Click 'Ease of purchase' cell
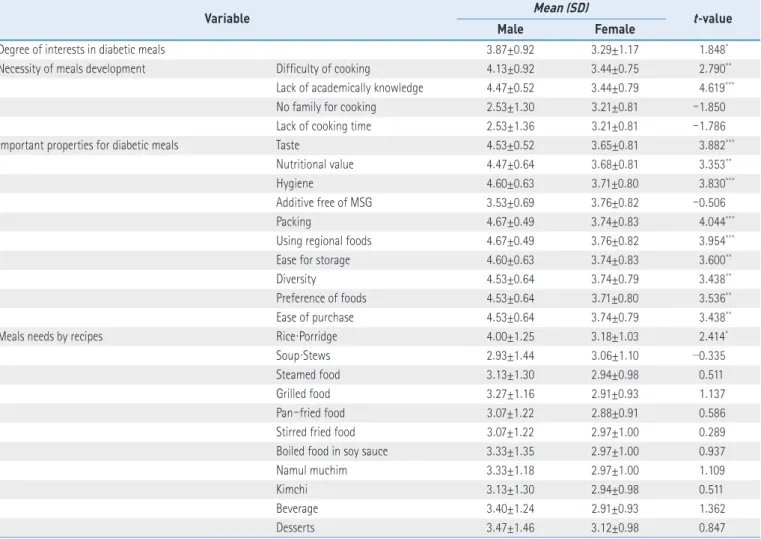 click(x=314, y=317)
